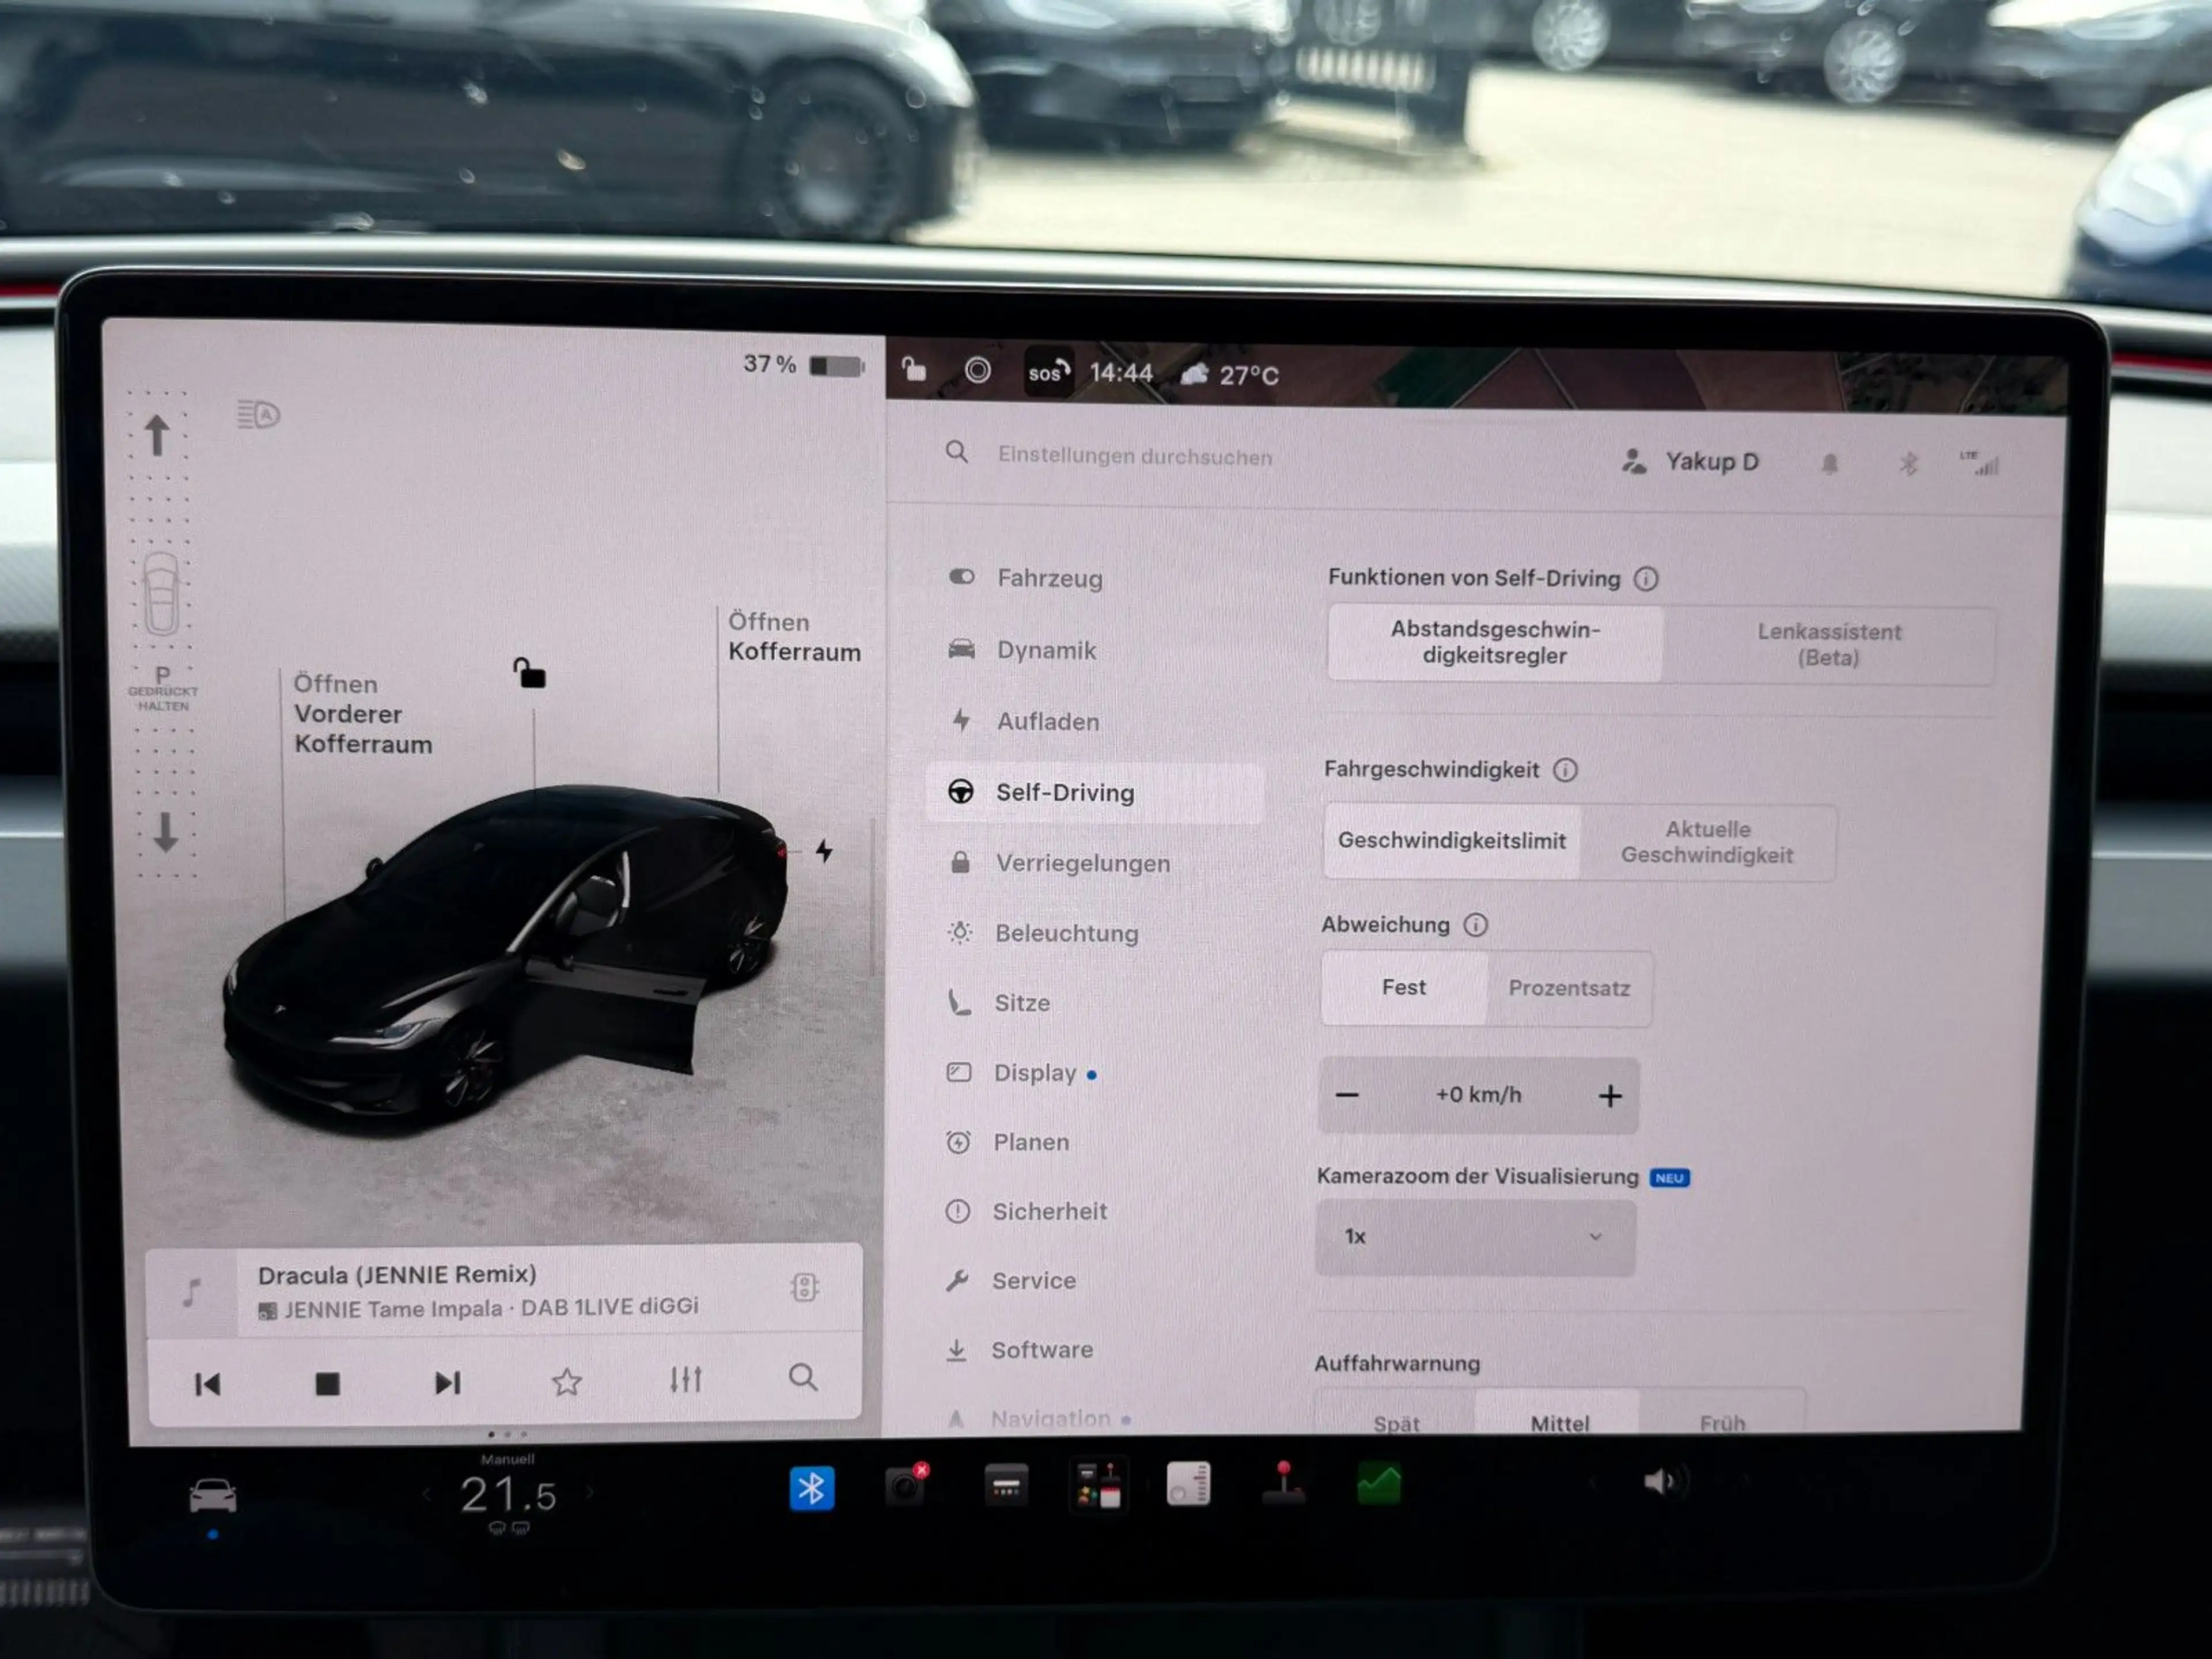The width and height of the screenshot is (2212, 1659).
Task: Increase speed offset with plus
Action: [x=1610, y=1096]
